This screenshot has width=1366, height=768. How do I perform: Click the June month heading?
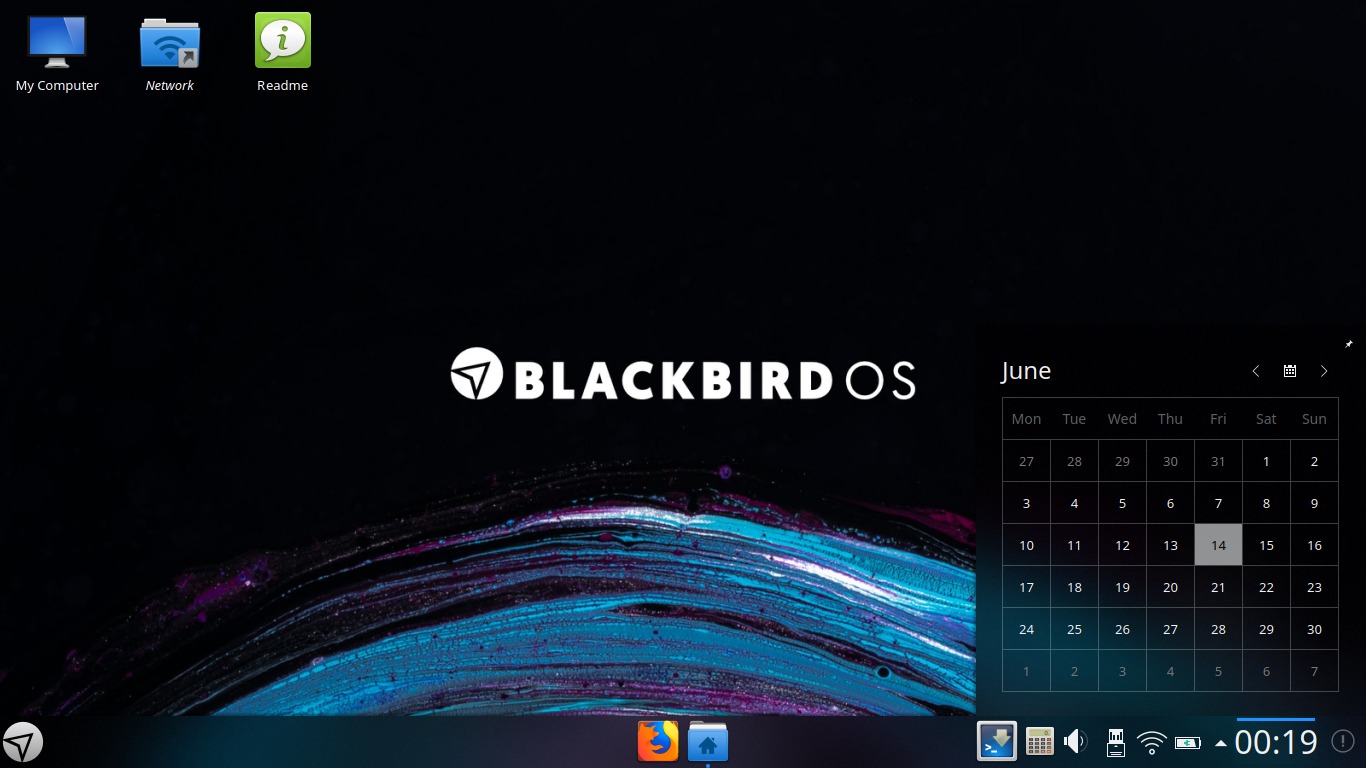[1026, 371]
